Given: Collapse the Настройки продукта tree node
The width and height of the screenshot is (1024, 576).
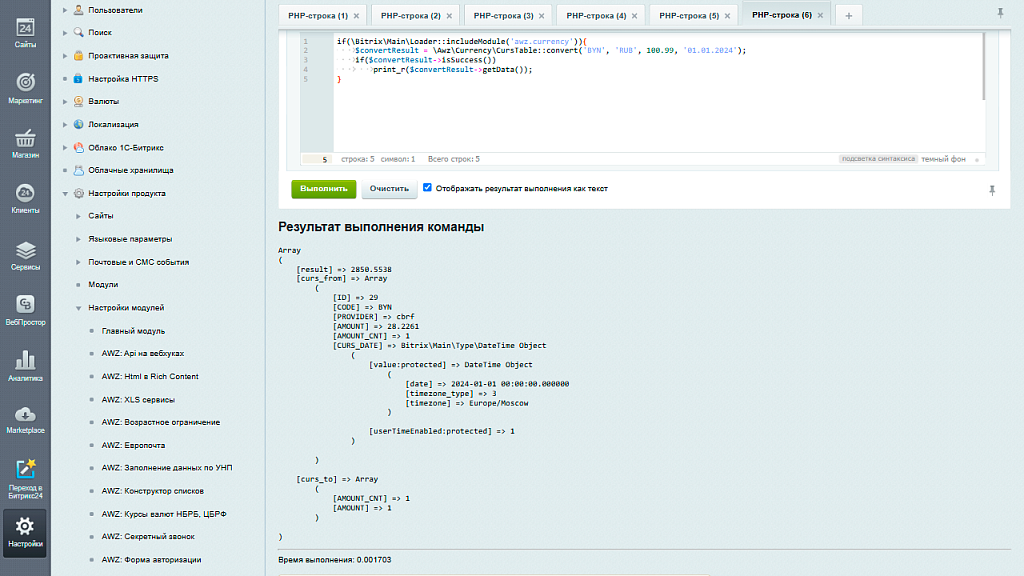Looking at the screenshot, I should click(x=65, y=193).
